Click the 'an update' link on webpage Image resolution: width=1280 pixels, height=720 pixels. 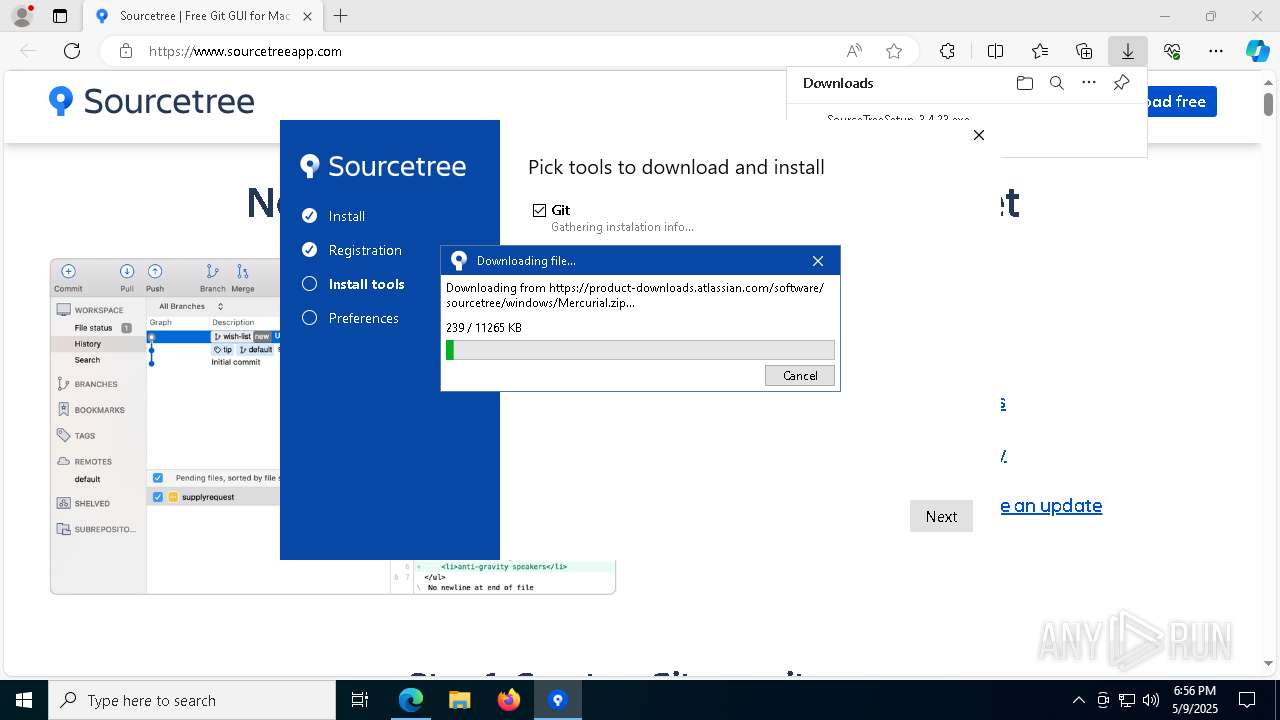coord(1051,506)
